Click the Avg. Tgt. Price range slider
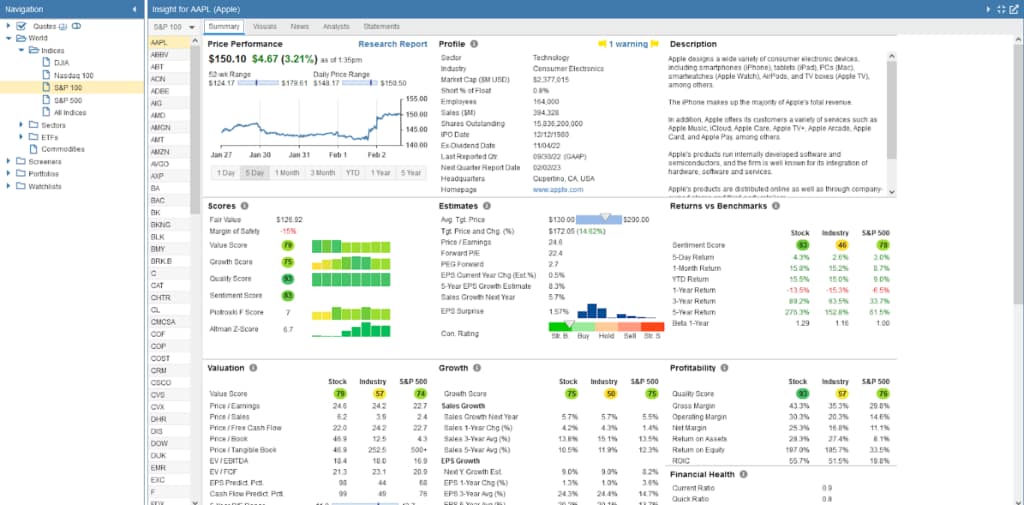 599,219
